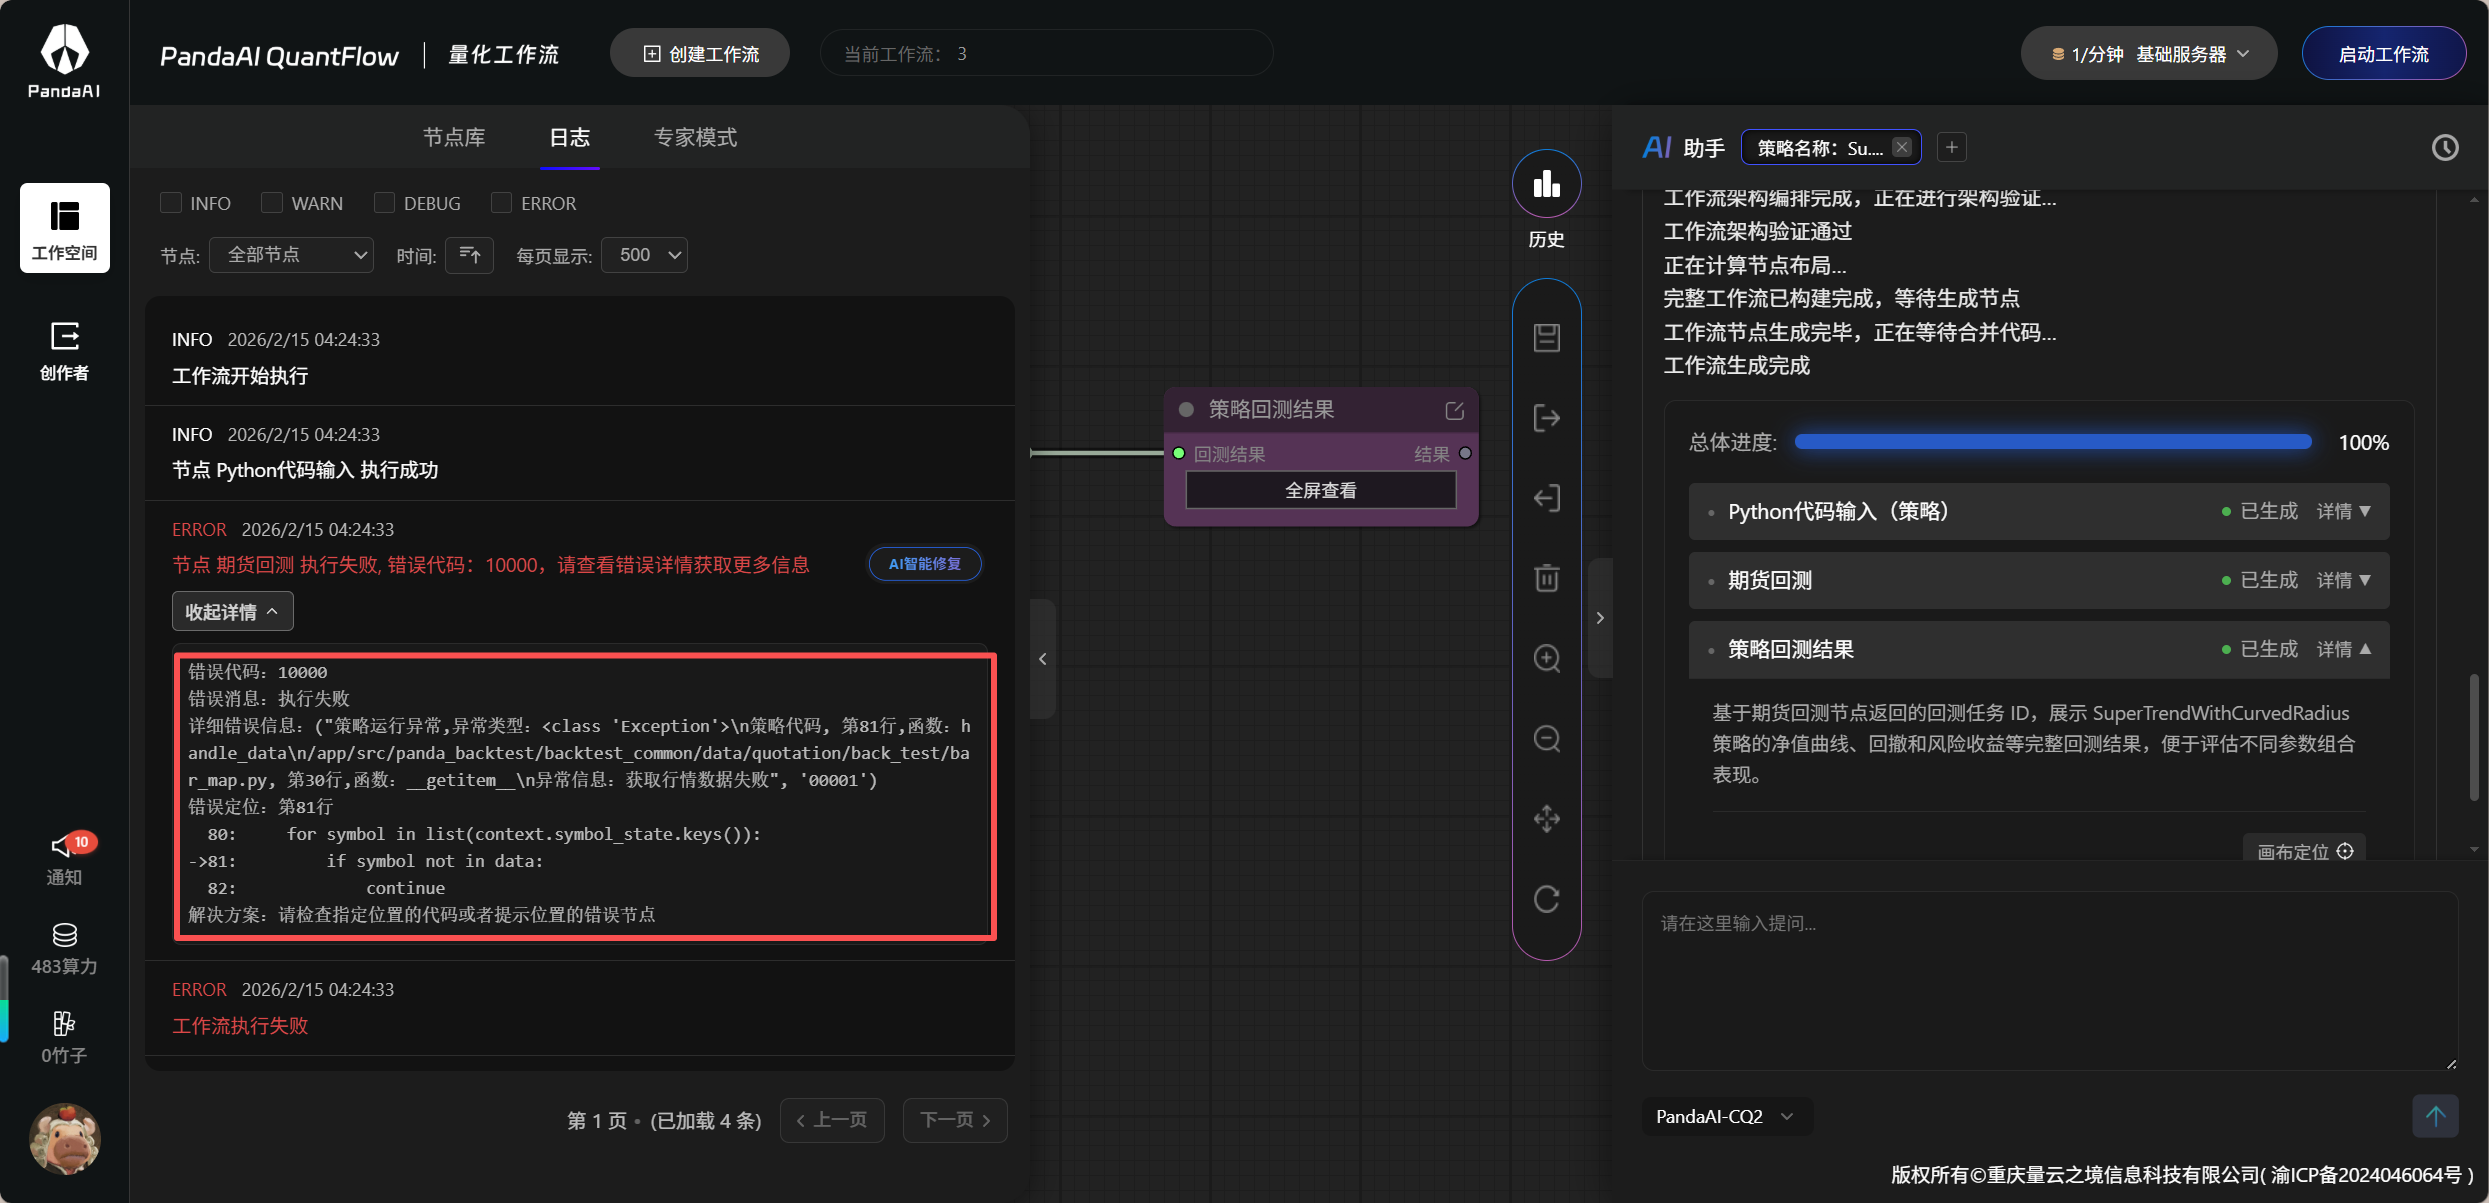Click the log entry 工作流开始执行

[240, 376]
